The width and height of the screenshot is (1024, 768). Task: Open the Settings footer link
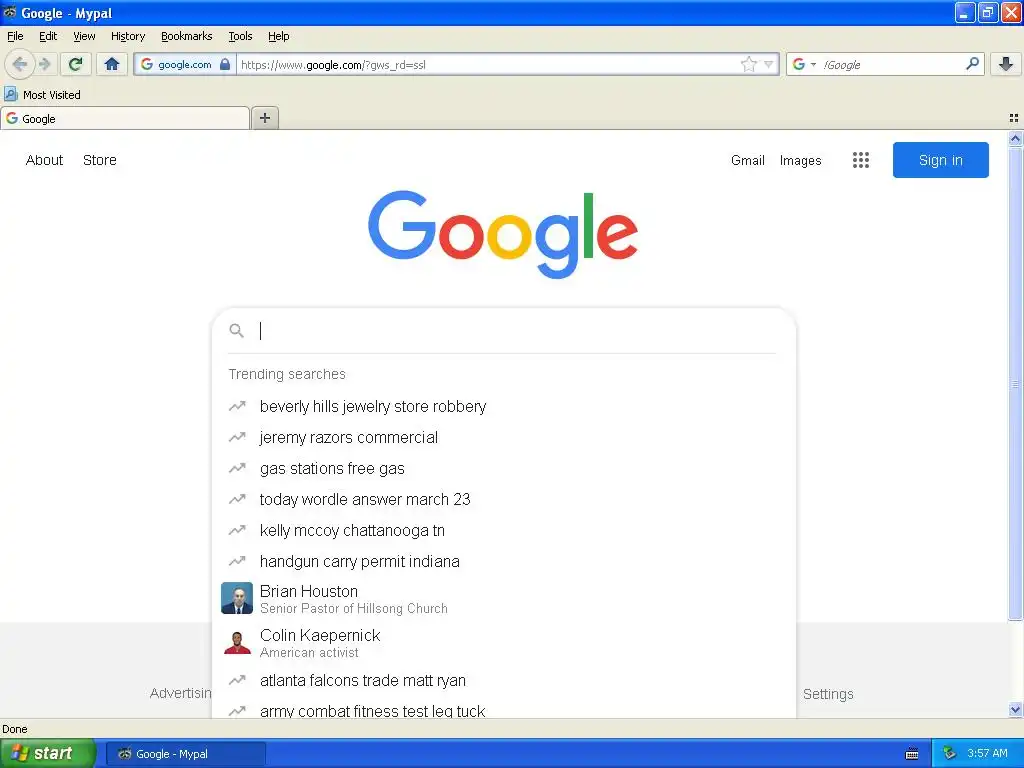(x=828, y=694)
